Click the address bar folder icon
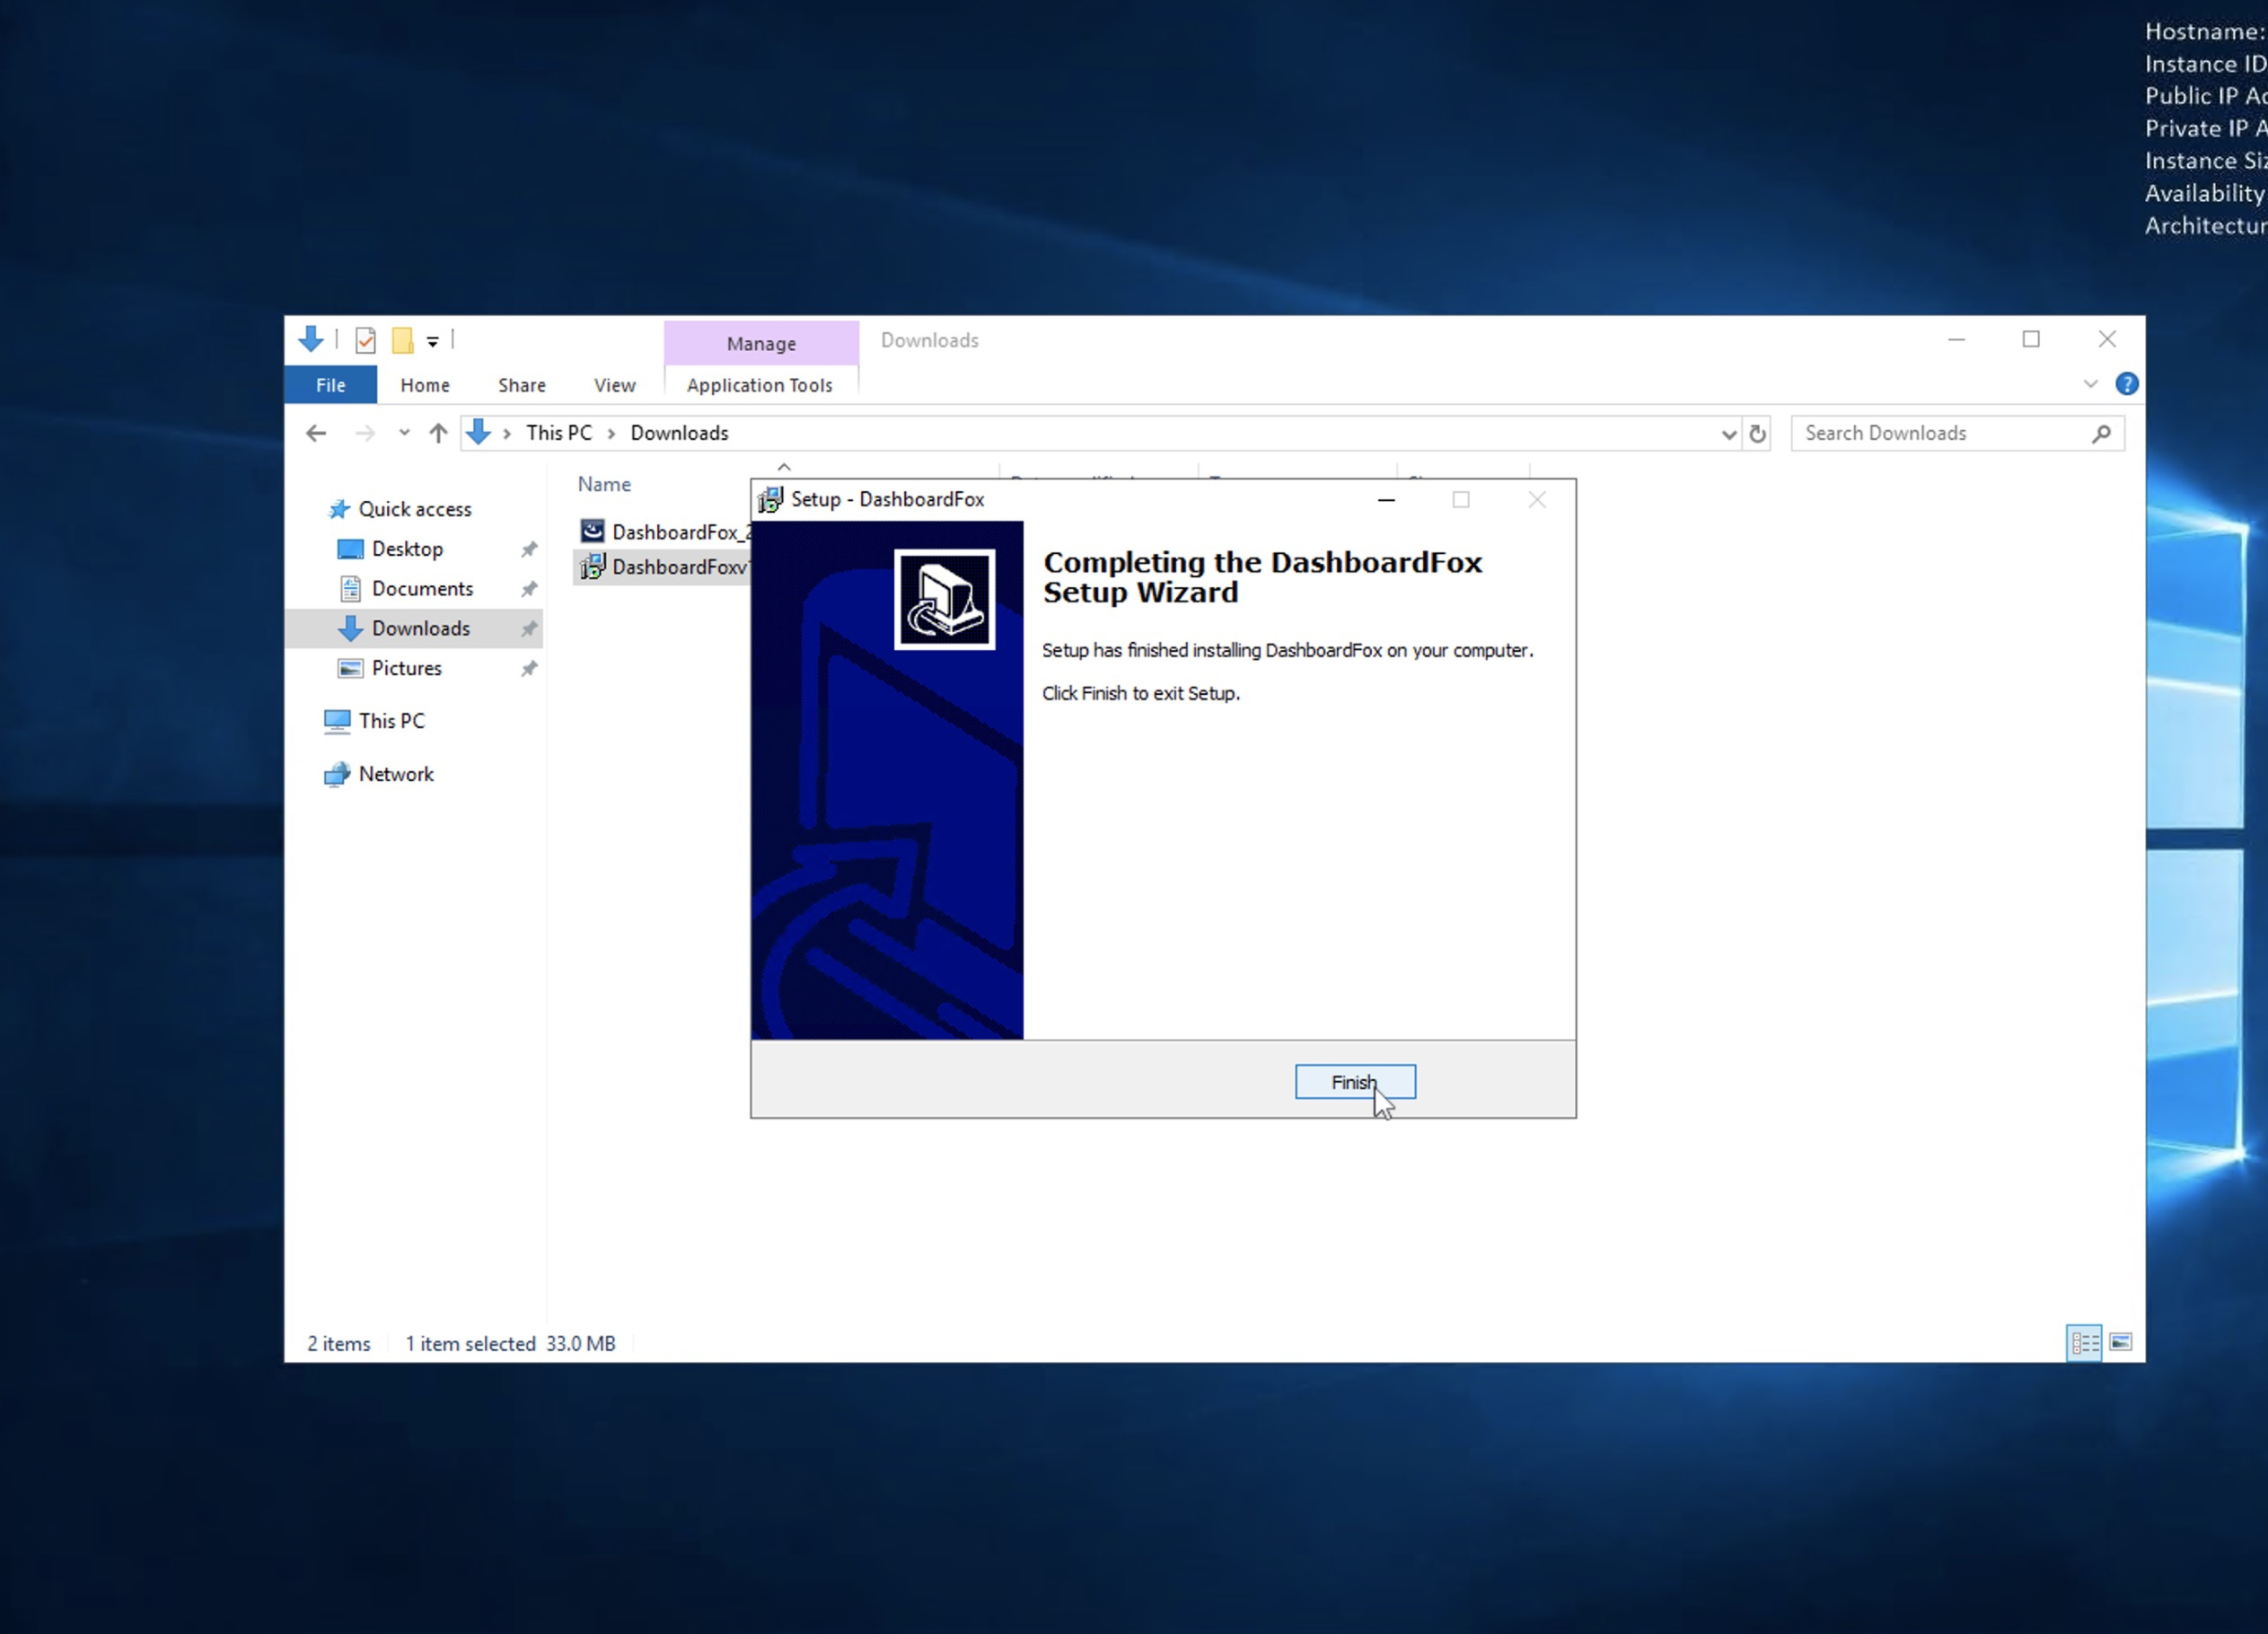 479,432
